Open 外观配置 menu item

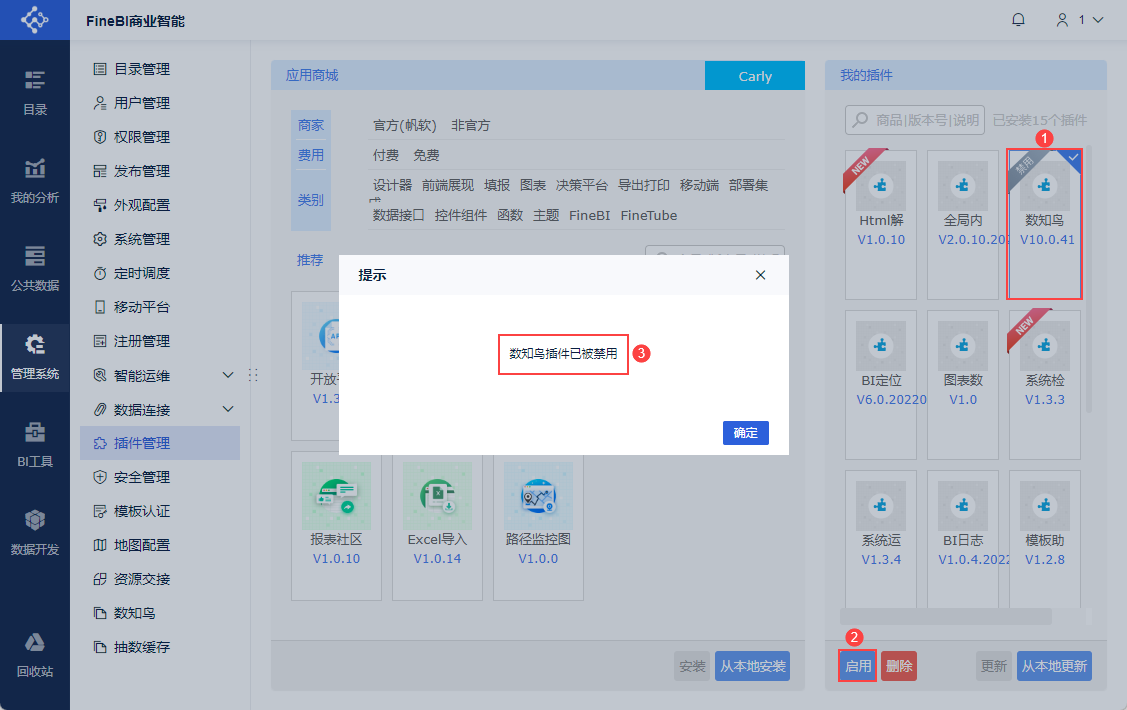tap(160, 205)
